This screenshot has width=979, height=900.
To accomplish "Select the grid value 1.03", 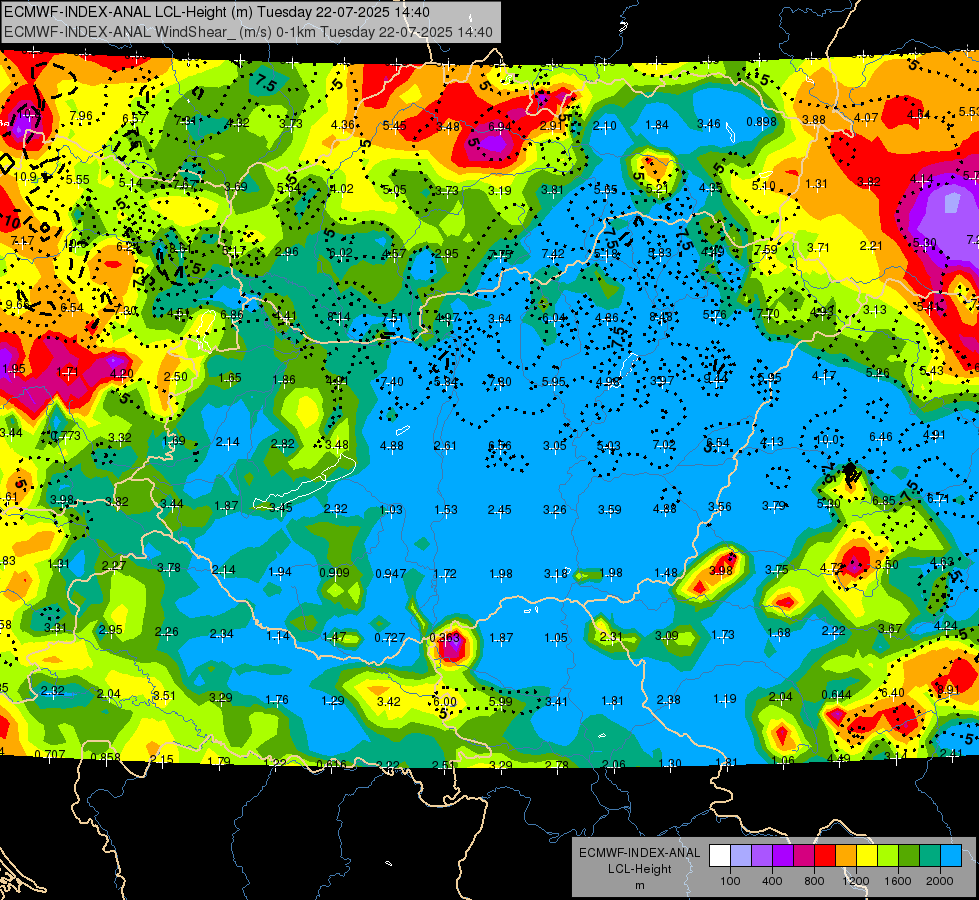I will pyautogui.click(x=391, y=510).
